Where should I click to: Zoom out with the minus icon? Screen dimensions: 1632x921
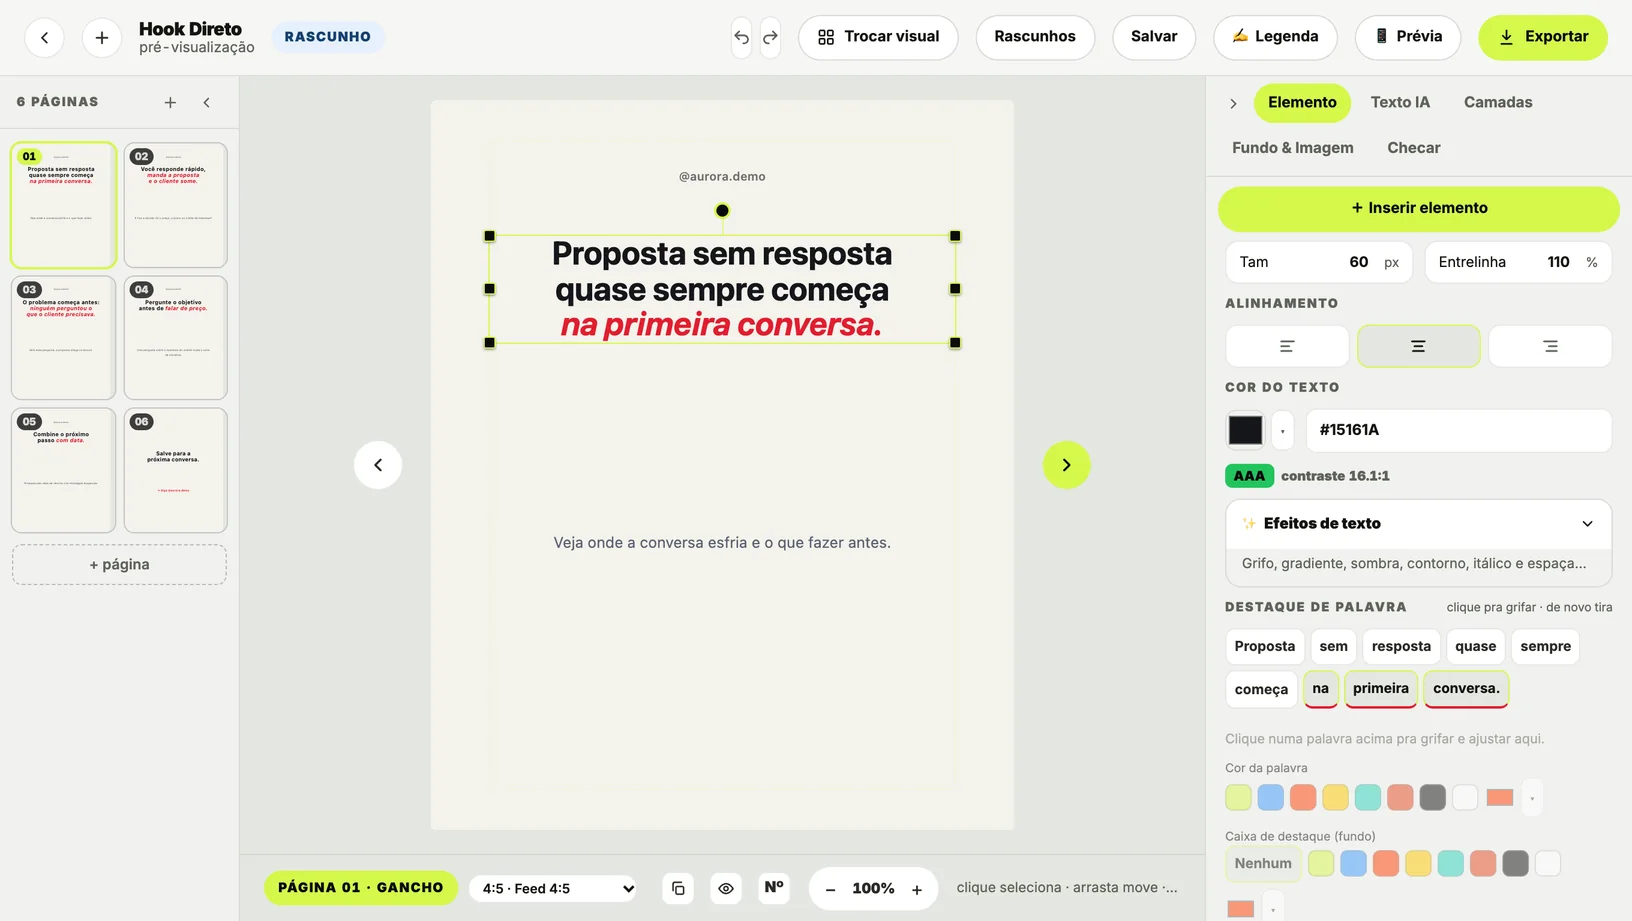(x=830, y=889)
